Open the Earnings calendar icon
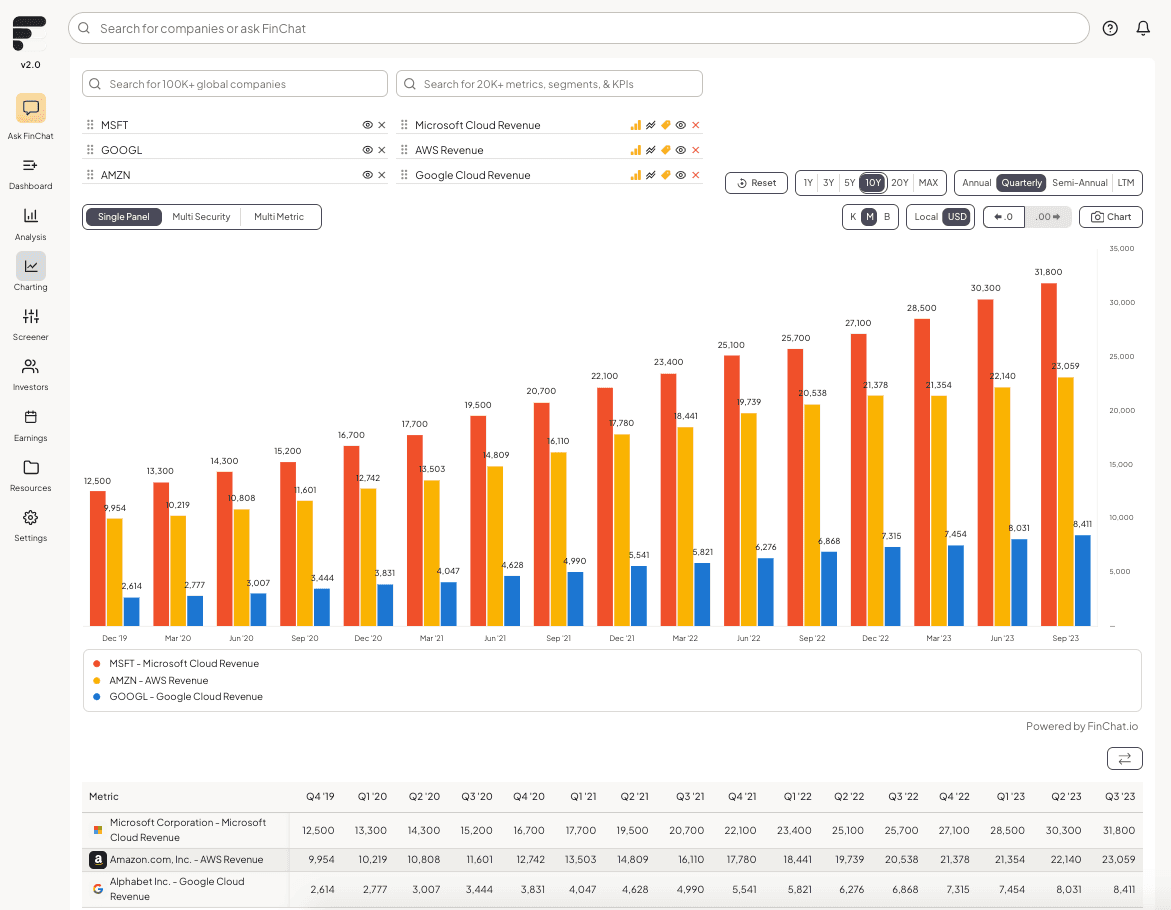1171x910 pixels. point(31,417)
